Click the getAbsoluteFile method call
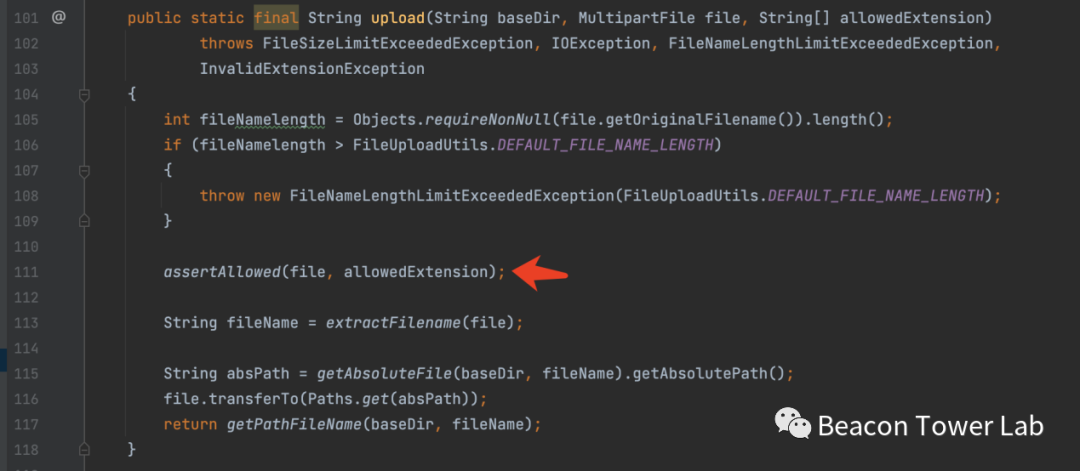This screenshot has height=471, width=1080. tap(380, 374)
